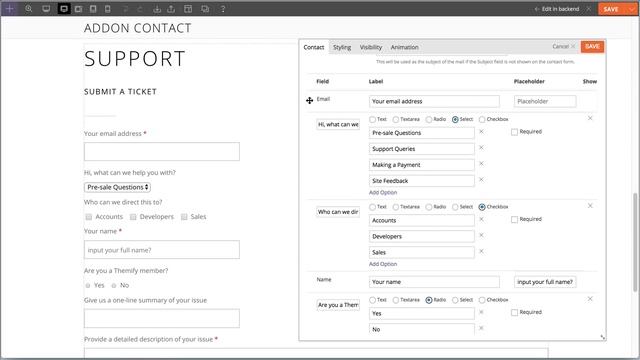This screenshot has width=640, height=360.
Task: Check the Developers checkbox in form preview
Action: click(x=133, y=217)
